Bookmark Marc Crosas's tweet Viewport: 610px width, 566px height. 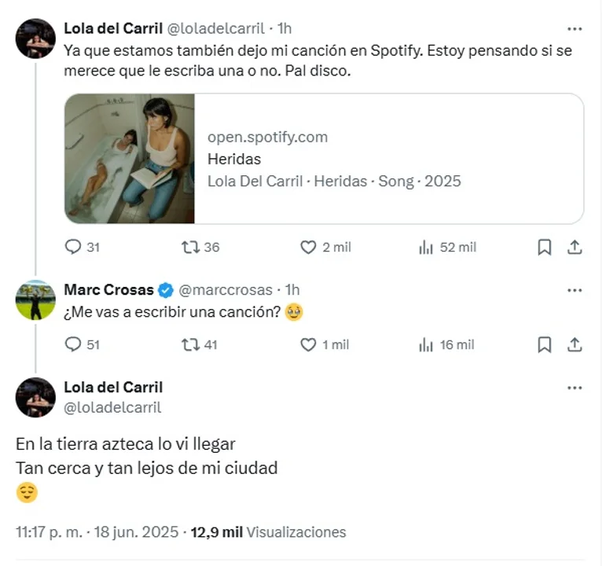tap(545, 344)
